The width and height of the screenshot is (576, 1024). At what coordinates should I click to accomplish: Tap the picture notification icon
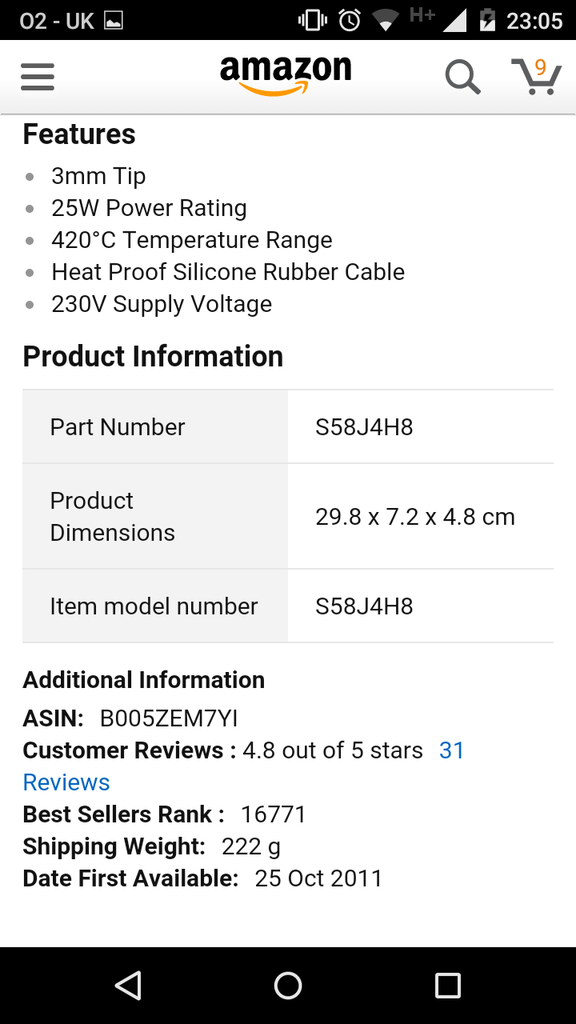[x=113, y=21]
